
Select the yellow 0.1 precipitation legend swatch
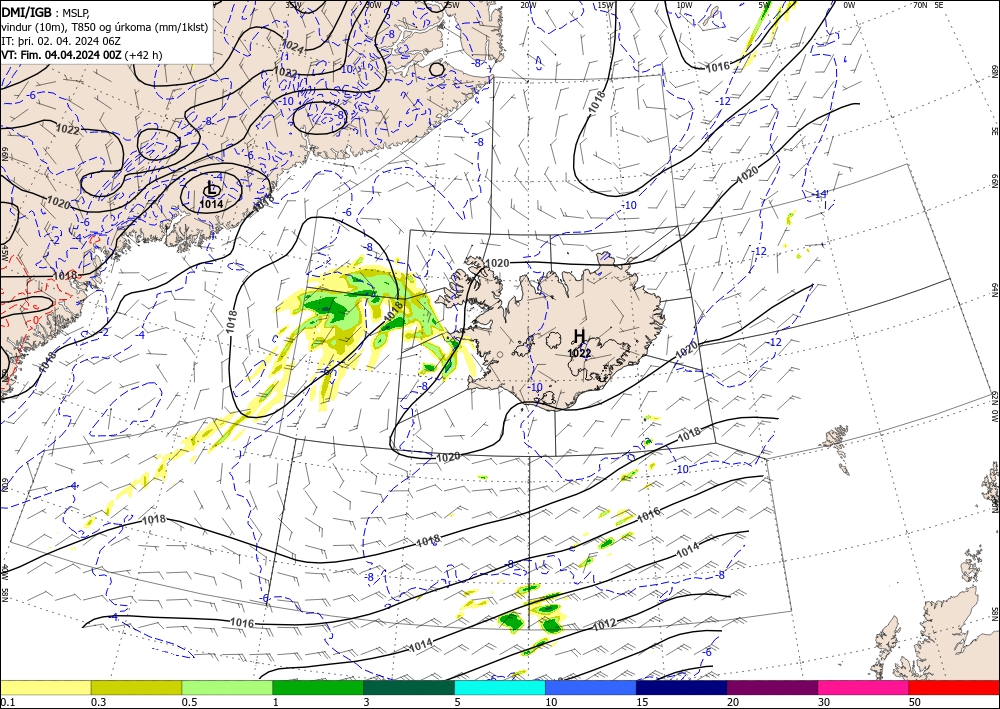(x=45, y=687)
